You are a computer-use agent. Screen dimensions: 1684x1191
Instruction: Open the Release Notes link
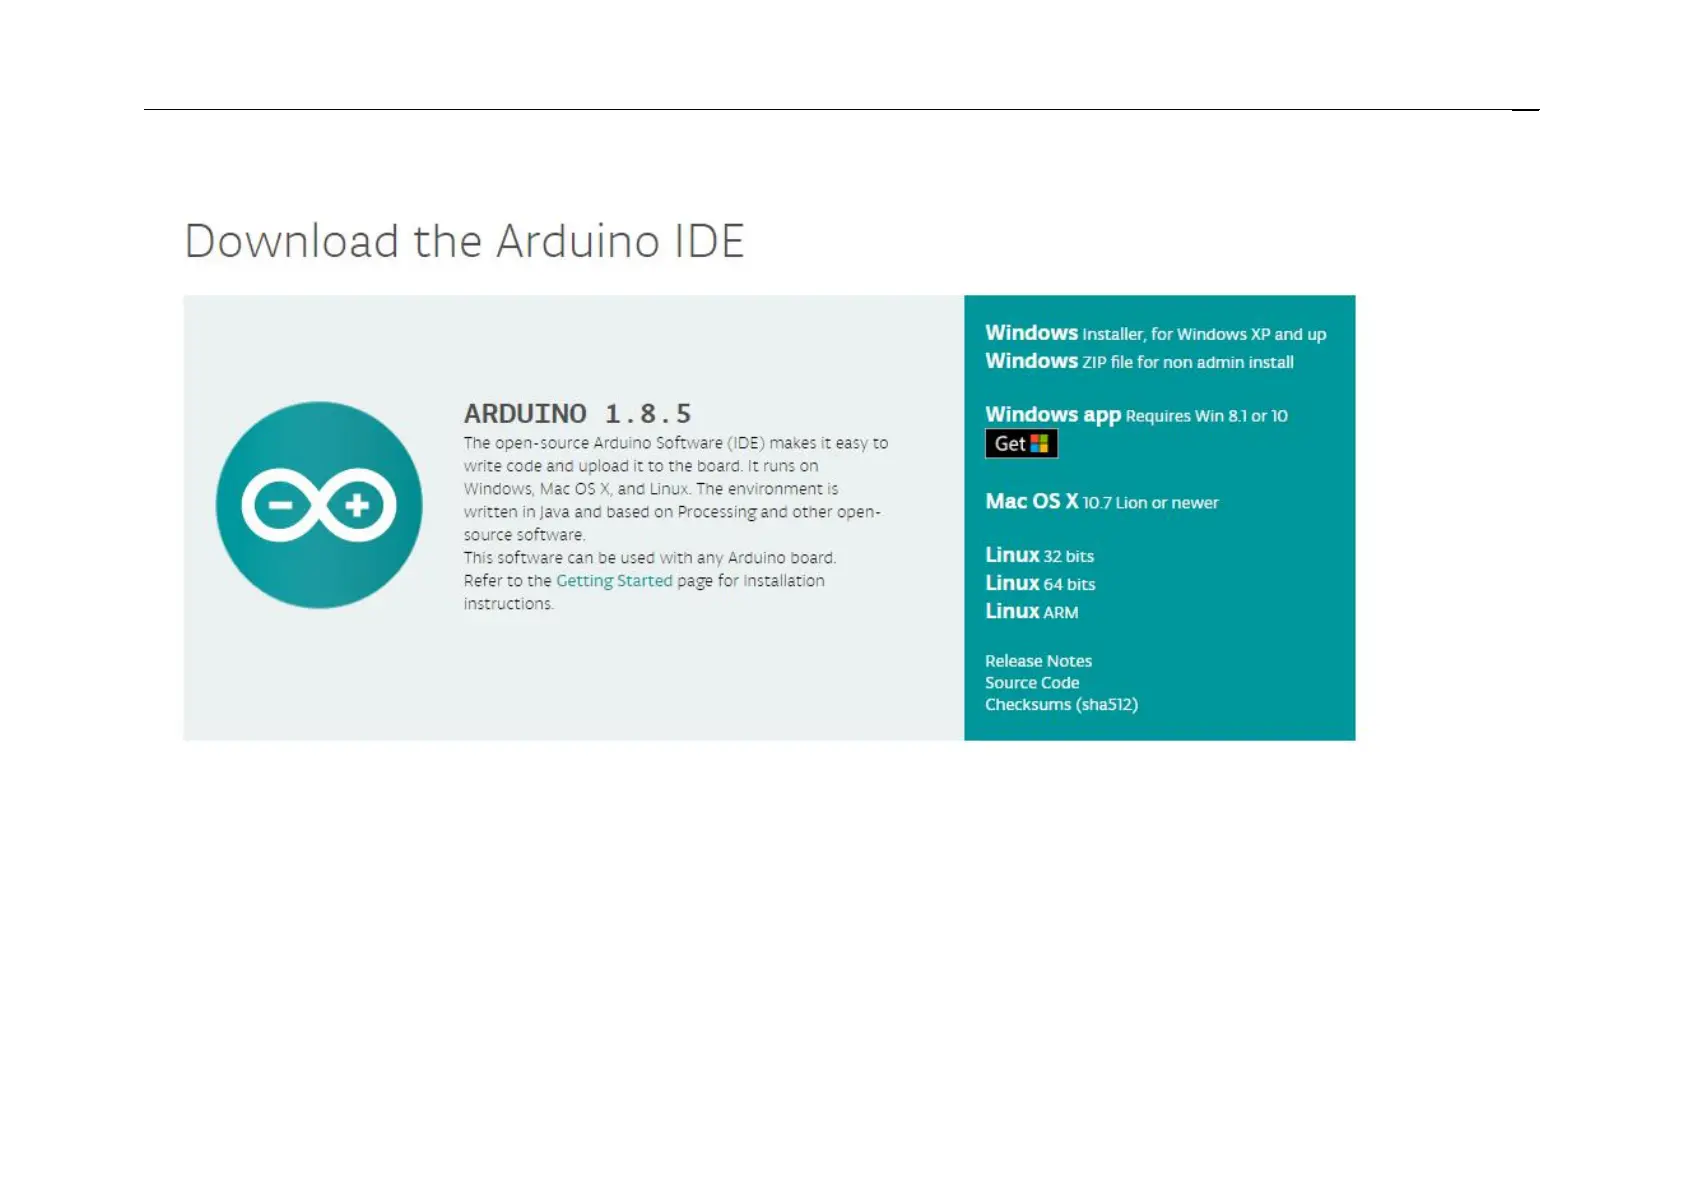[x=1038, y=661]
